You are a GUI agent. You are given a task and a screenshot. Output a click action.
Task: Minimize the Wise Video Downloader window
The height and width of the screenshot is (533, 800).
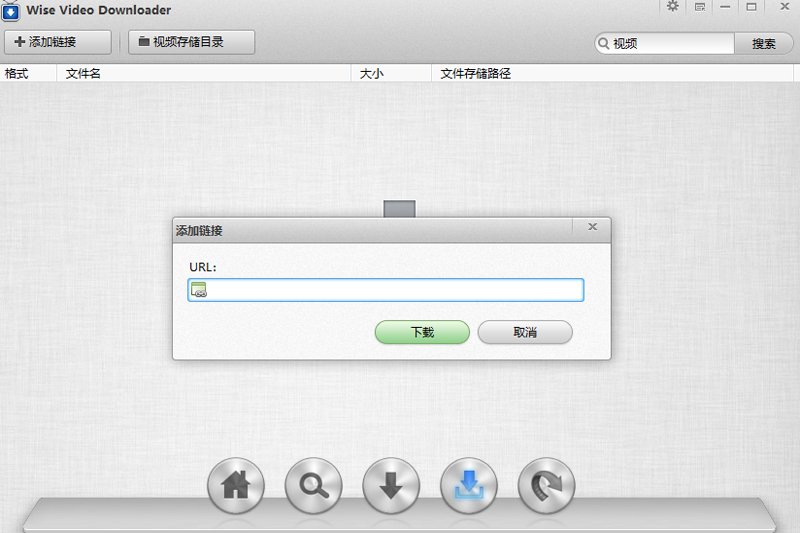(x=725, y=7)
